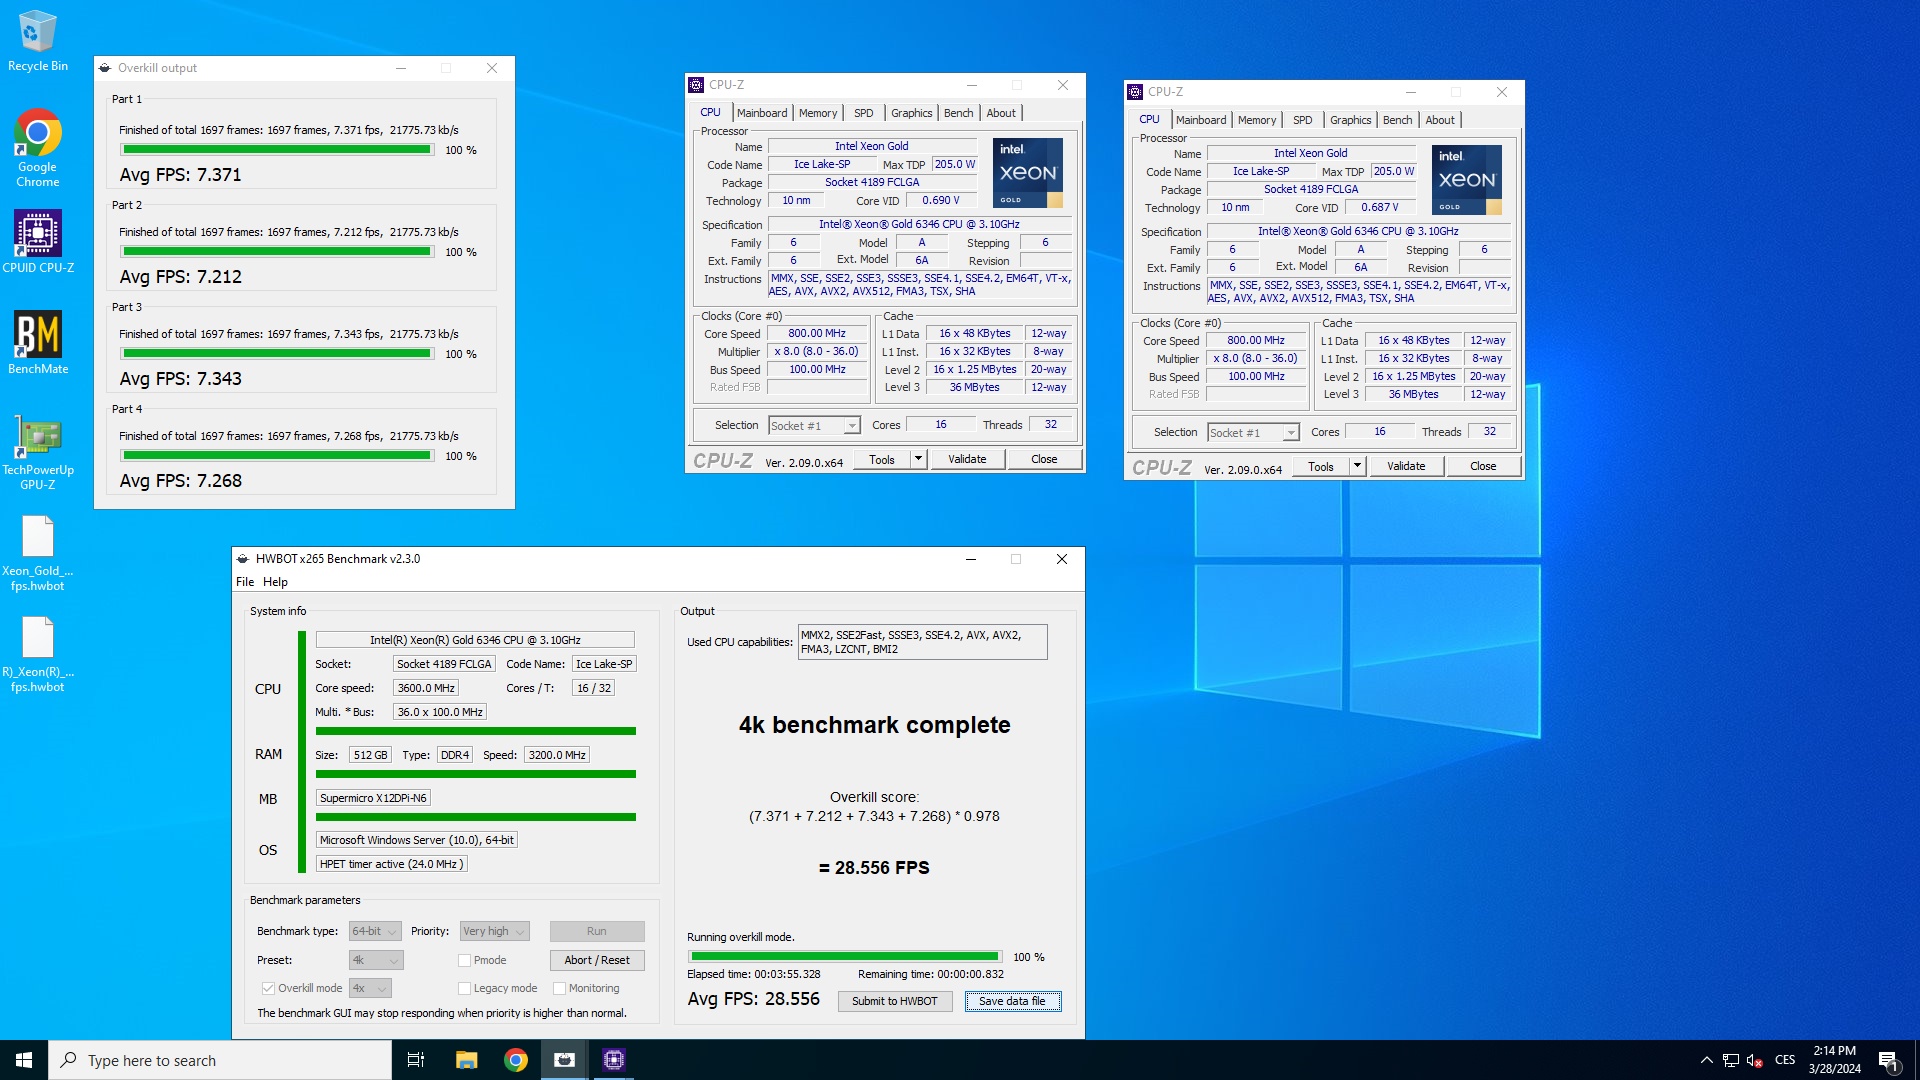Switch to Graphics tab in right CPU-Z
Image resolution: width=1920 pixels, height=1080 pixels.
pyautogui.click(x=1350, y=120)
